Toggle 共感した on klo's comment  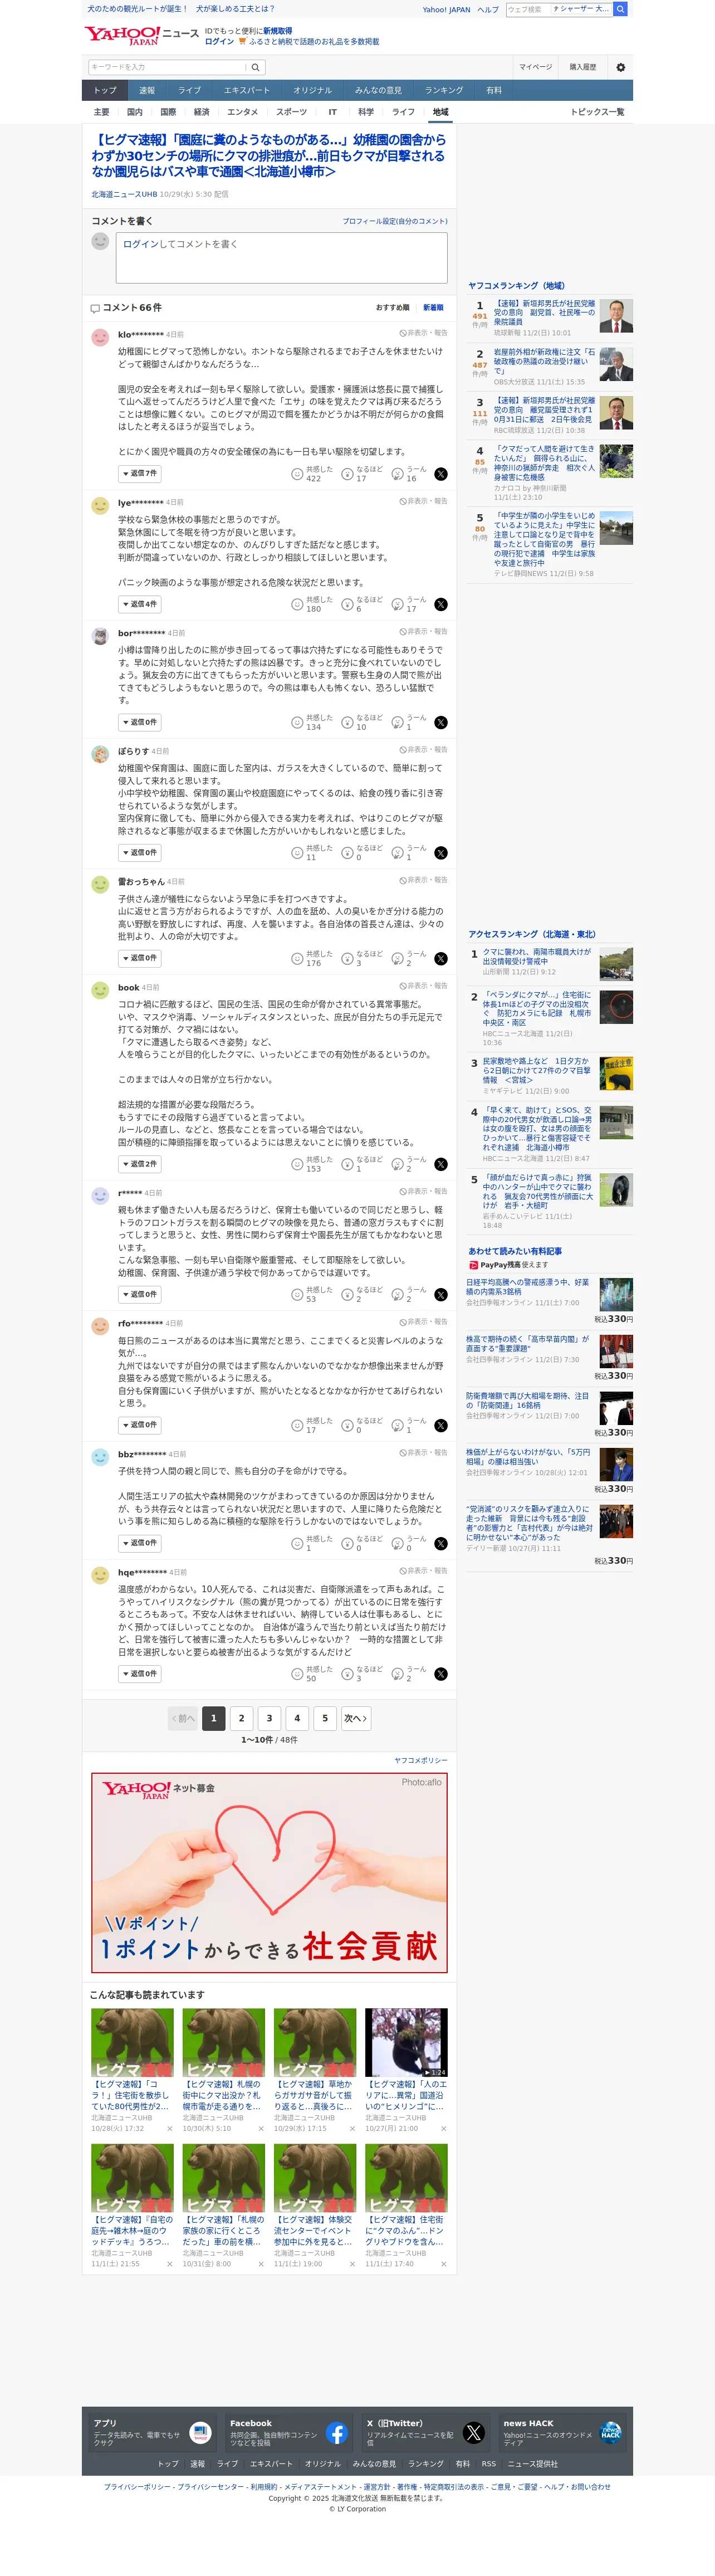point(311,474)
